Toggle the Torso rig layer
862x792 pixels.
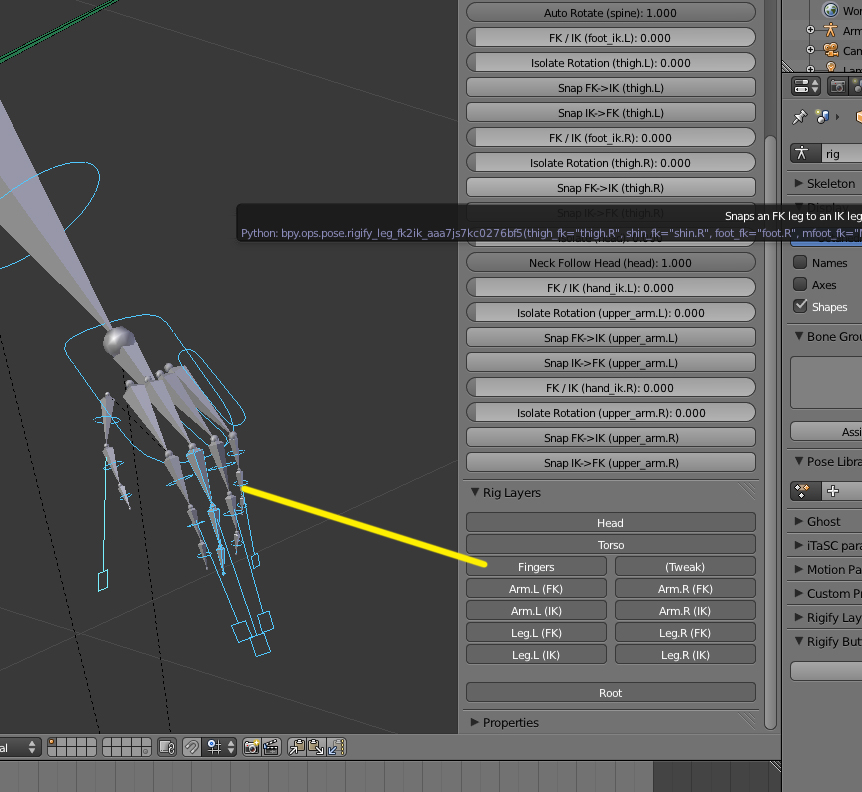click(611, 544)
